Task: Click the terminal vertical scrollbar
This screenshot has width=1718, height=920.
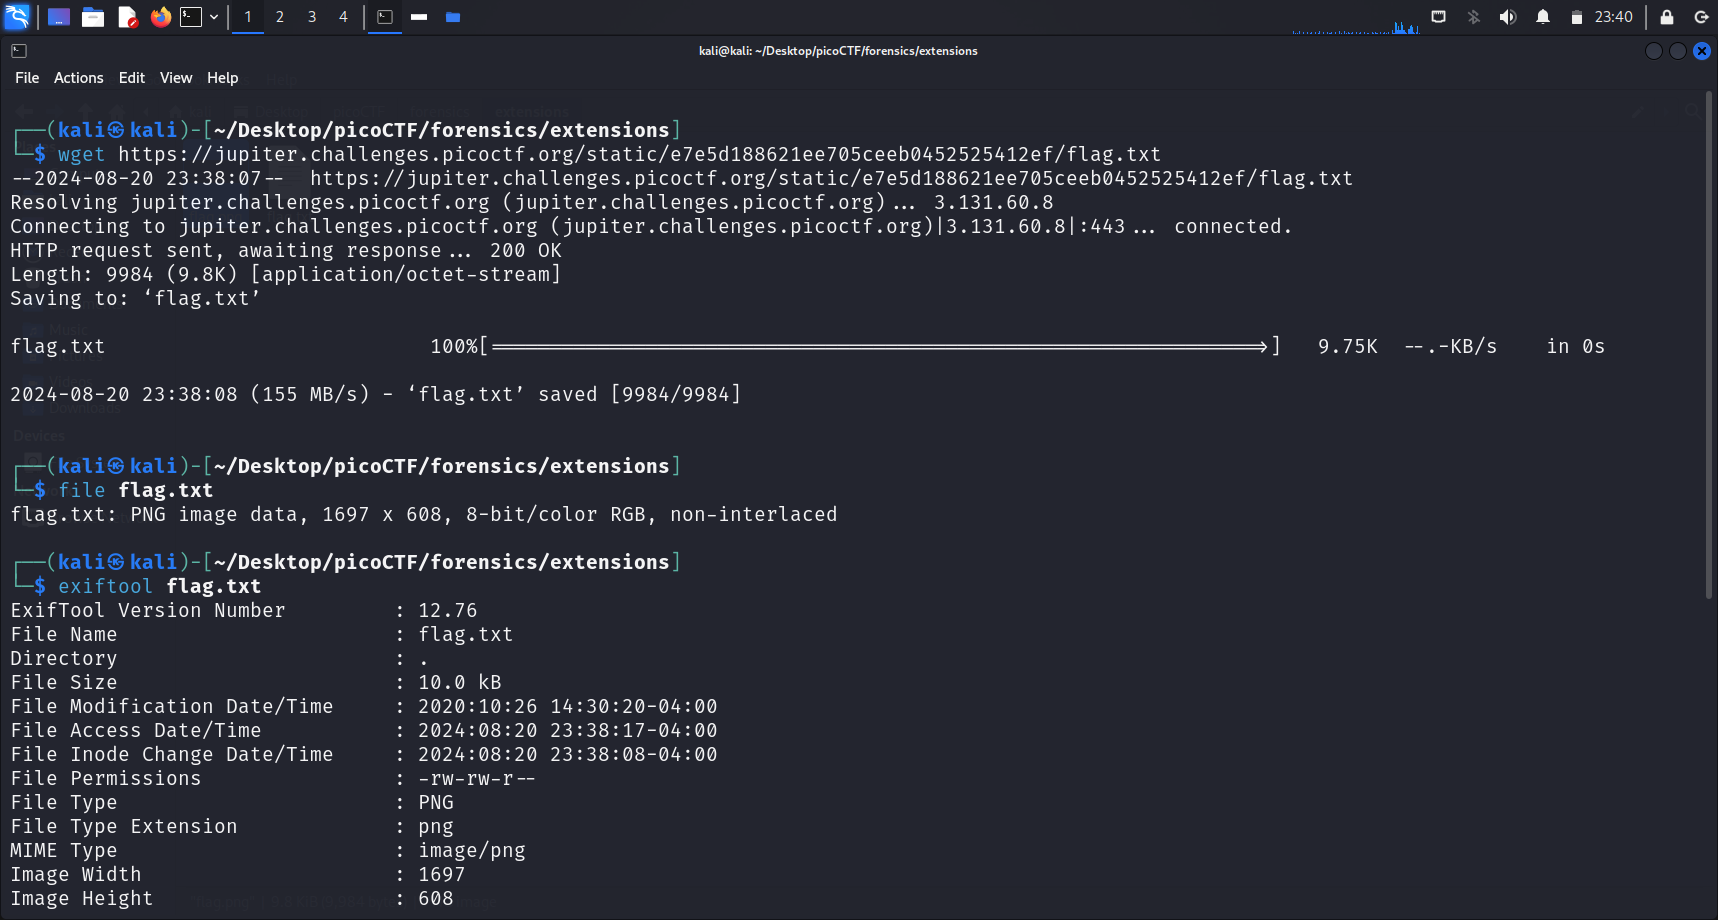Action: pos(1709,350)
